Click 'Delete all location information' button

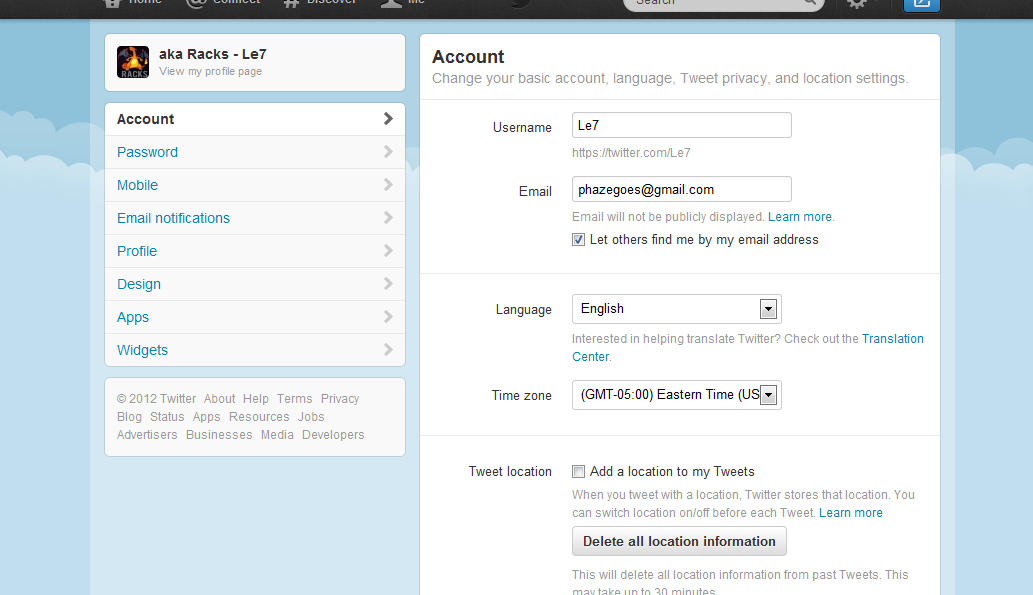679,541
